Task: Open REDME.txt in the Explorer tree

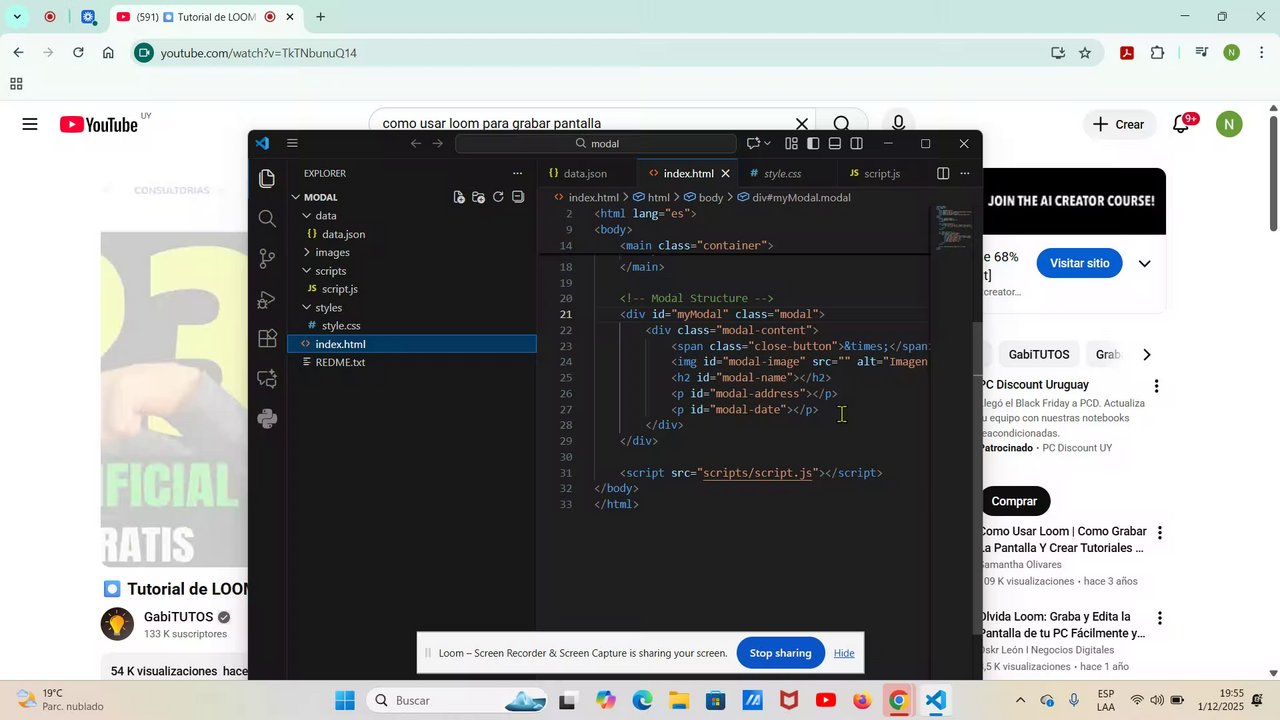Action: click(x=340, y=362)
